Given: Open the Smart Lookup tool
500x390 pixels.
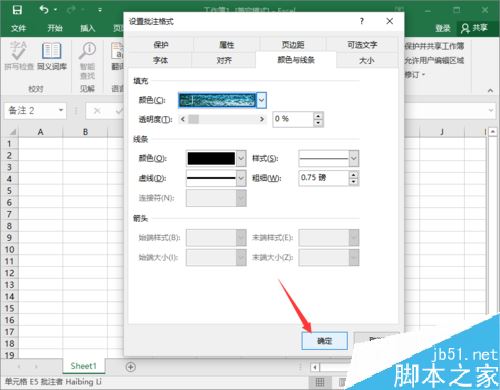Looking at the screenshot, I should pyautogui.click(x=87, y=61).
